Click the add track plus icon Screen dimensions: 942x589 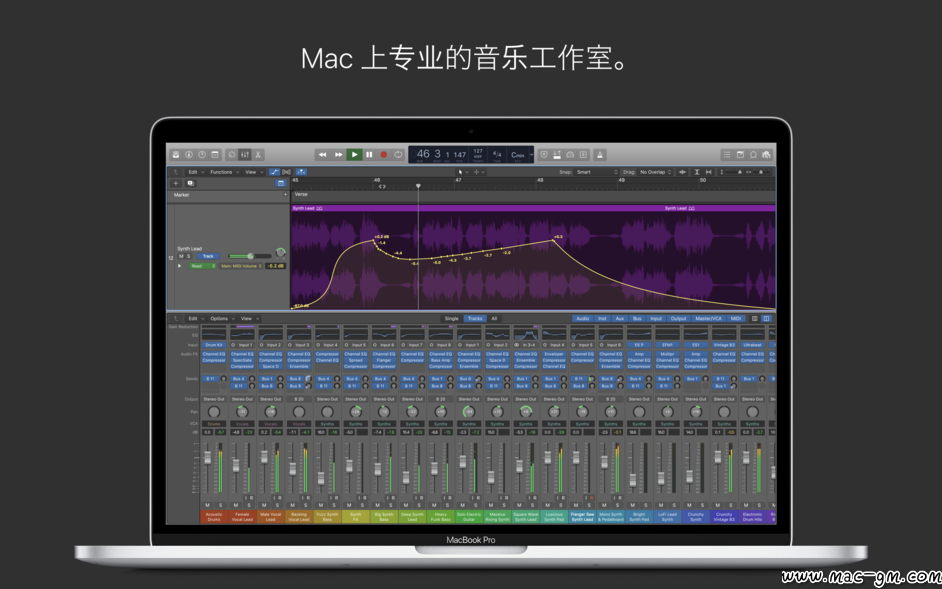tap(176, 183)
